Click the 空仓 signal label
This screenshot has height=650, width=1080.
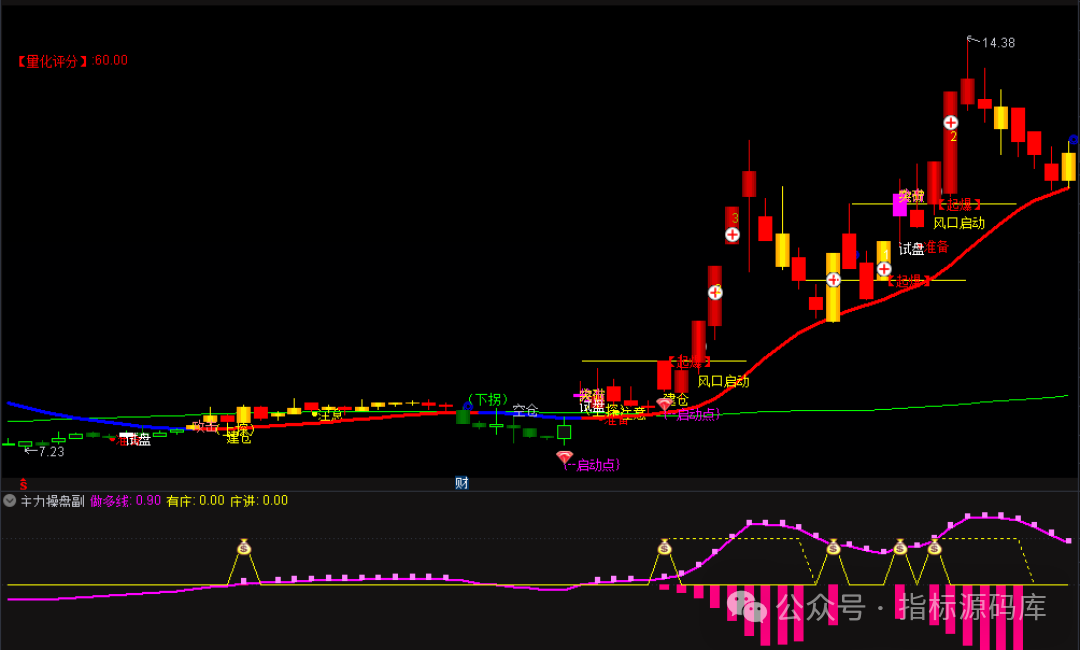[525, 410]
